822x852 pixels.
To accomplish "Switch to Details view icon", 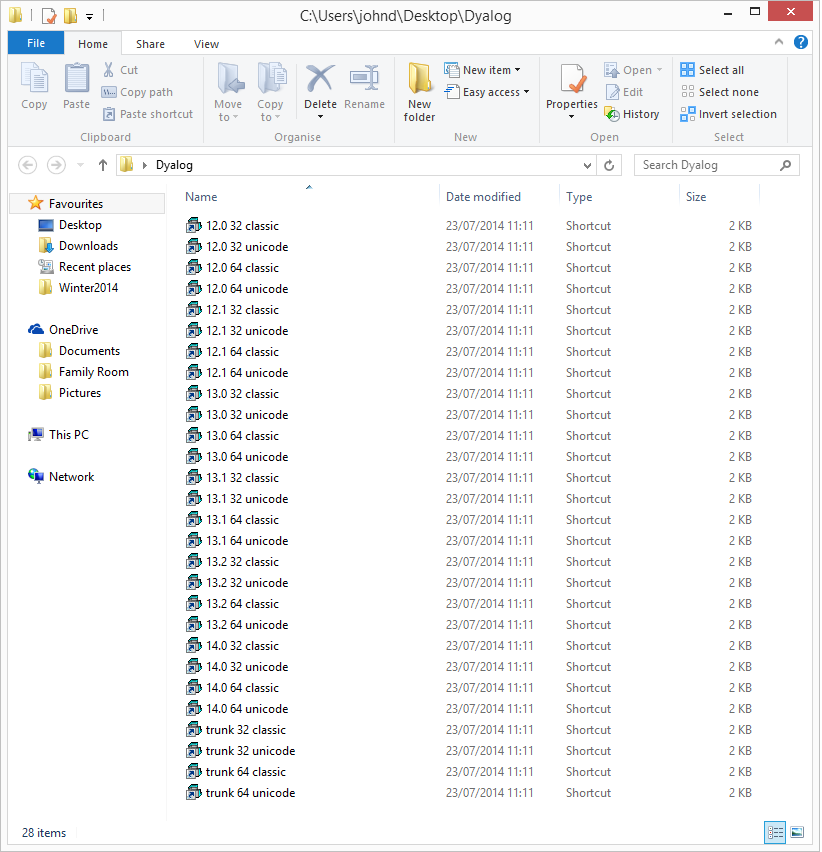I will pos(775,832).
